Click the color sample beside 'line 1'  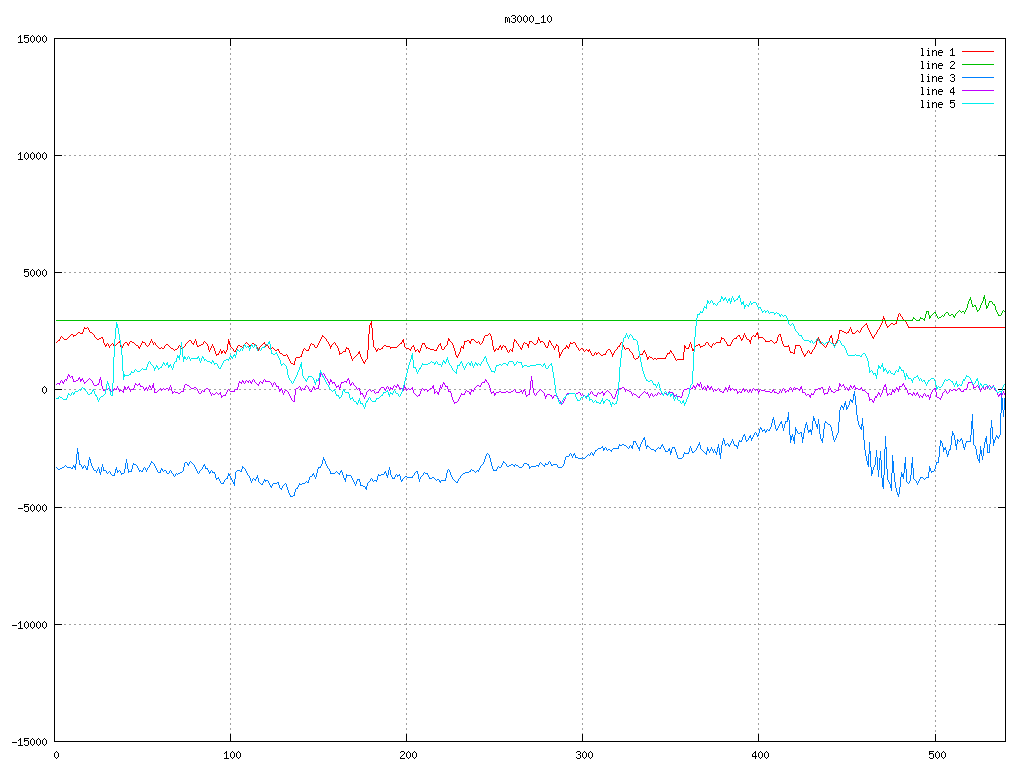(979, 52)
